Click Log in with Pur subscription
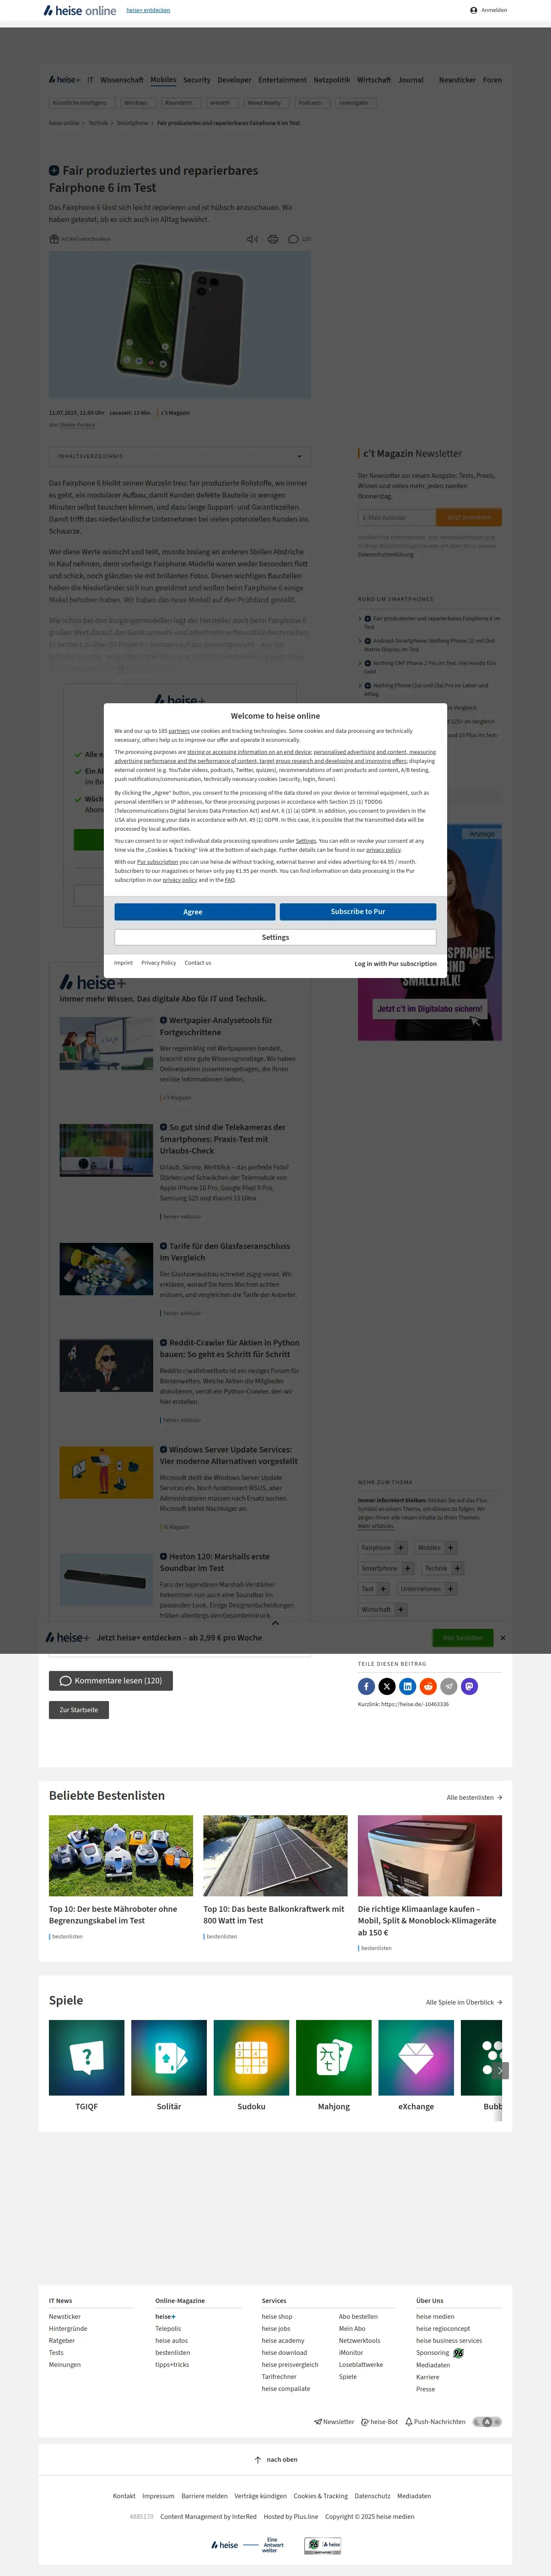The image size is (551, 2576). (x=396, y=964)
